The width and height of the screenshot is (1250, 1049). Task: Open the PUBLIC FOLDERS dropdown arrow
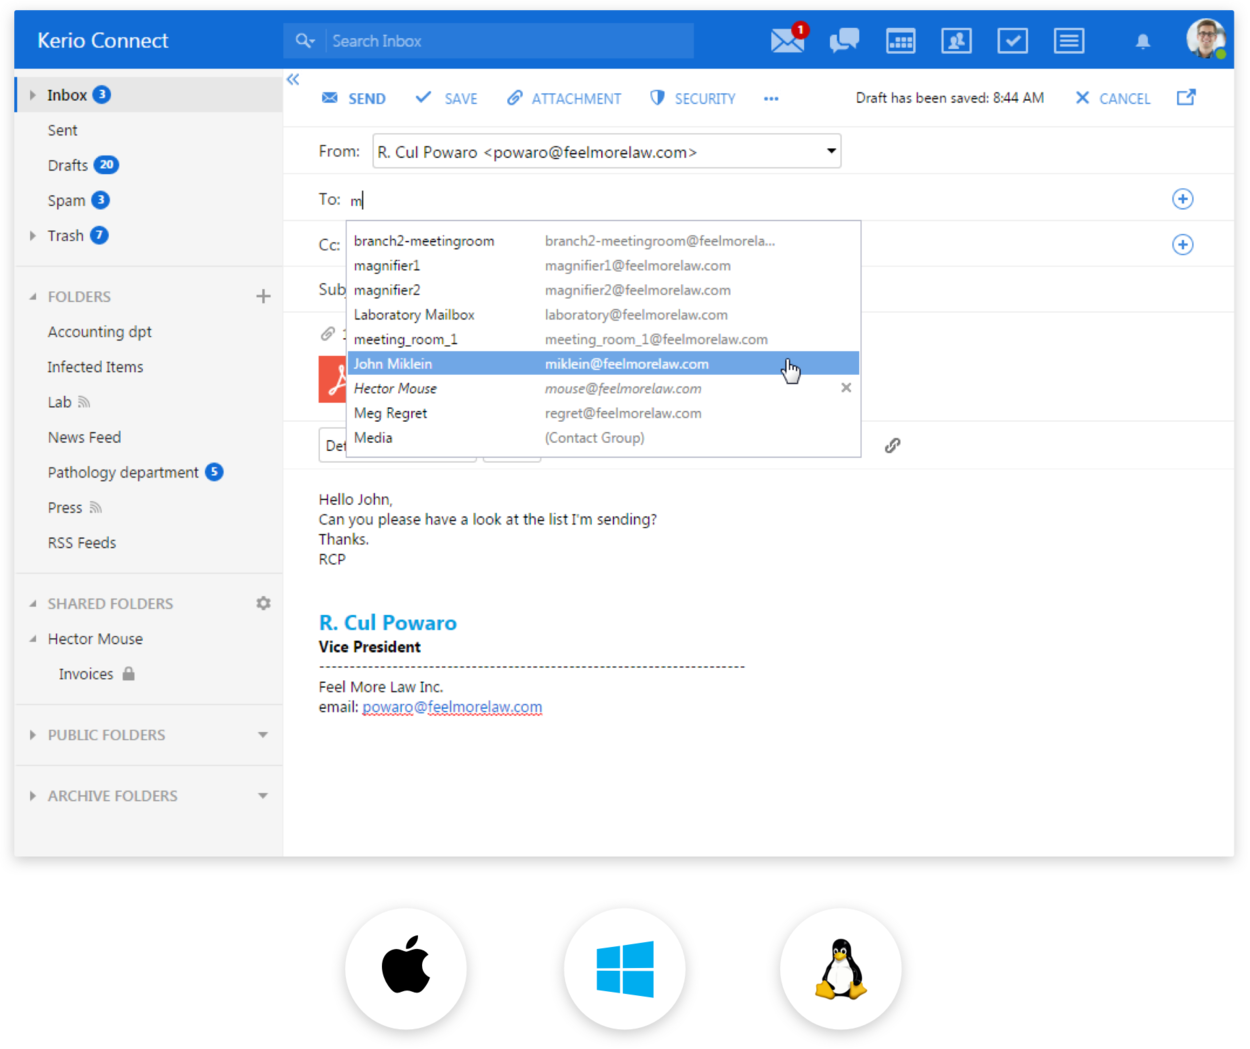(x=263, y=735)
